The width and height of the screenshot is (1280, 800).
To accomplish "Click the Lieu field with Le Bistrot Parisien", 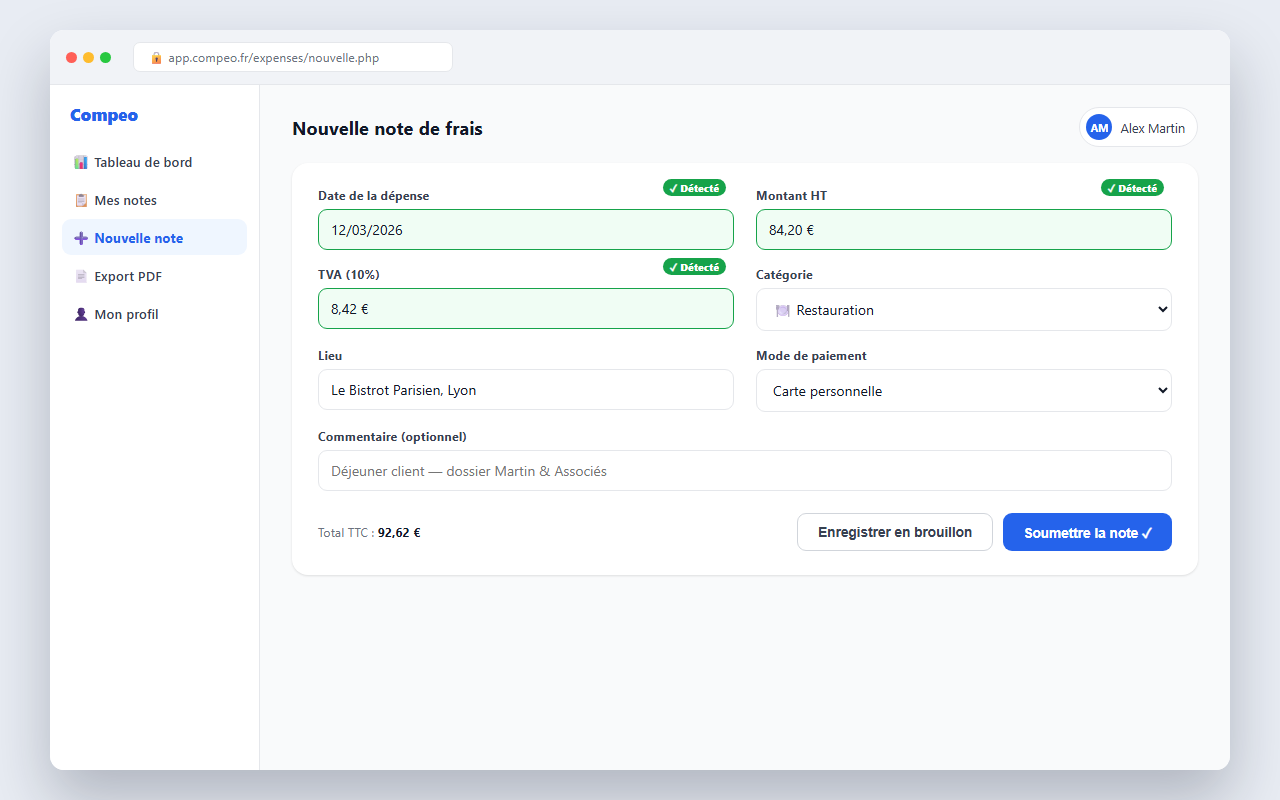I will tap(526, 390).
